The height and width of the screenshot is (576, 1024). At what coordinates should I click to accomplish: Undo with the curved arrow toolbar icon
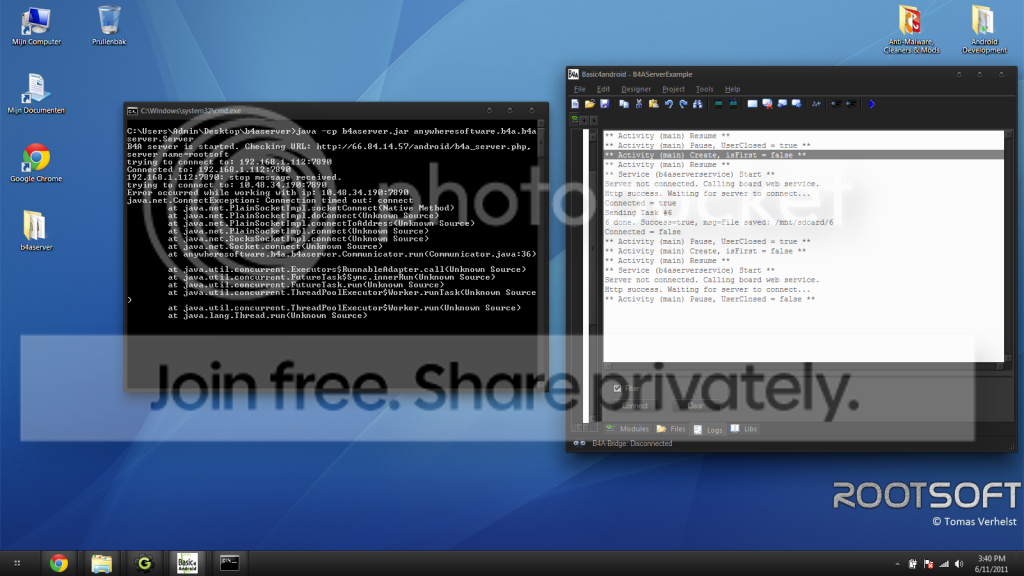[x=669, y=104]
